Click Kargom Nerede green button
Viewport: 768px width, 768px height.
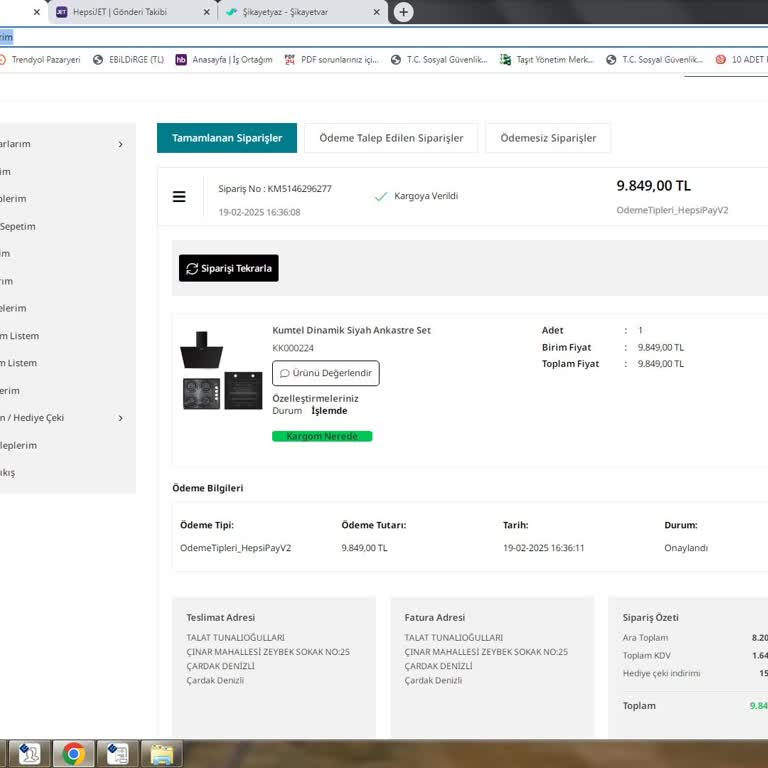pyautogui.click(x=322, y=436)
